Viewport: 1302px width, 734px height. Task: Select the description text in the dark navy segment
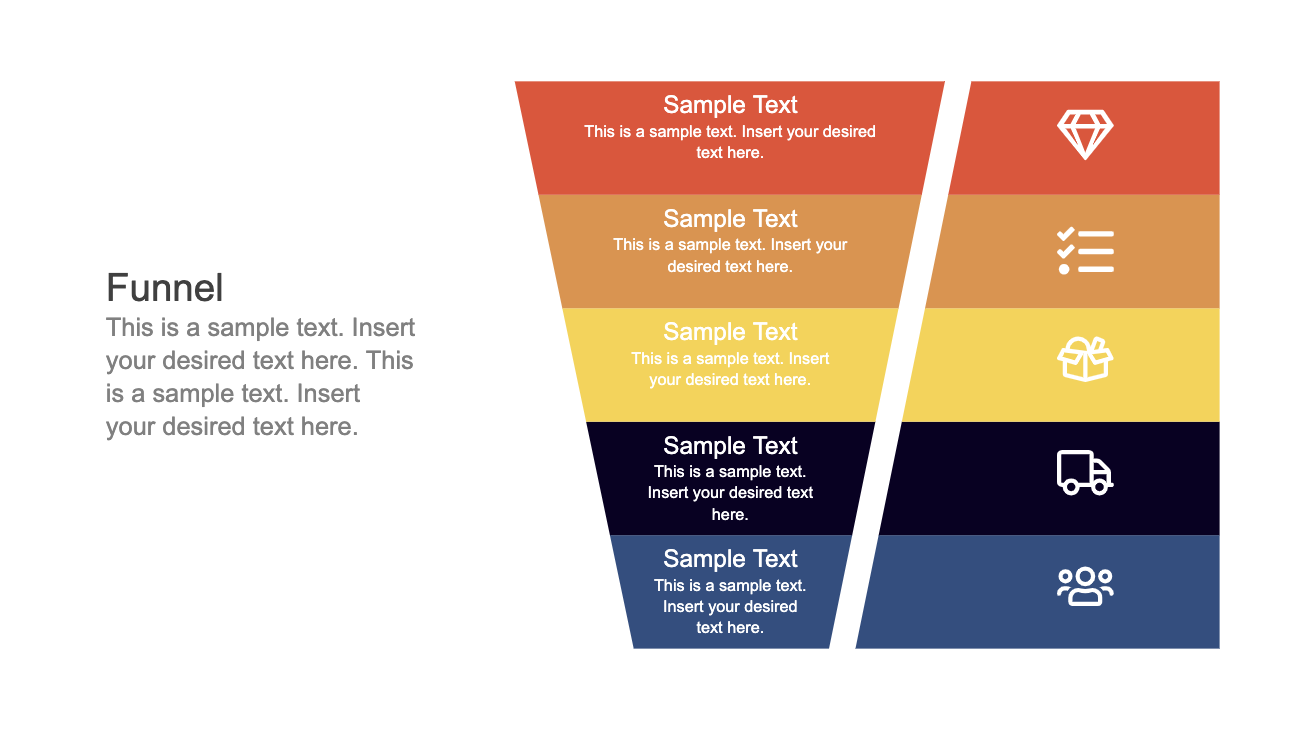730,492
